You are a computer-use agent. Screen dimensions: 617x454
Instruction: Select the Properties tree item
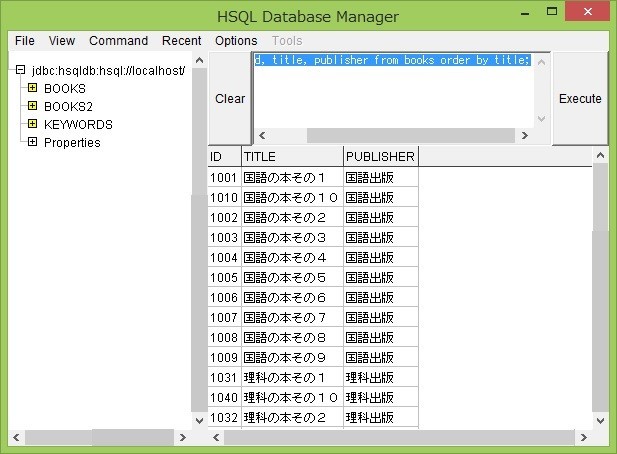pyautogui.click(x=72, y=142)
